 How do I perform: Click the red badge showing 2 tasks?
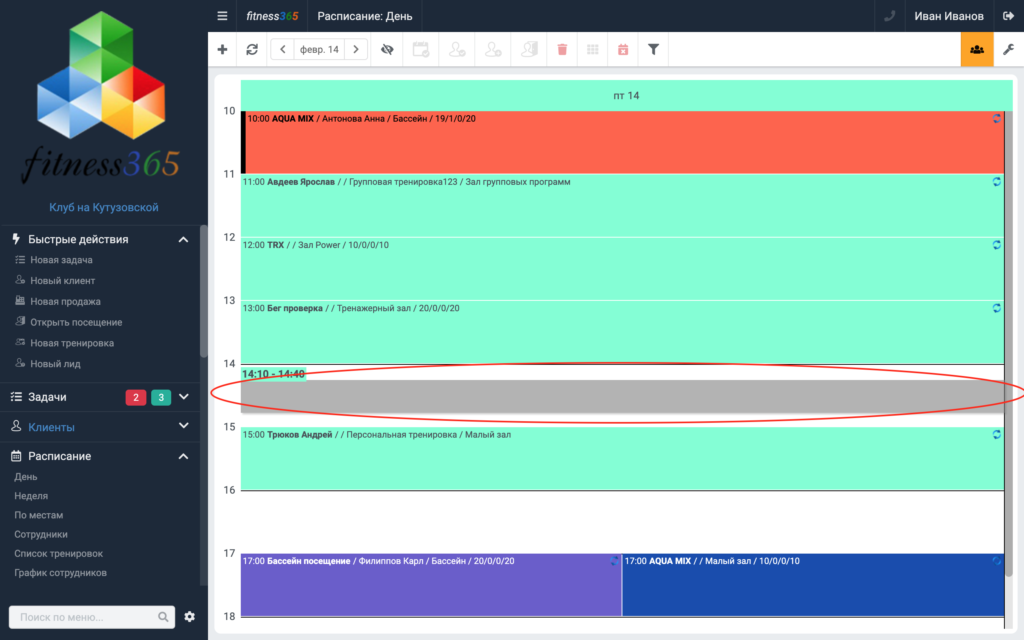tap(136, 397)
